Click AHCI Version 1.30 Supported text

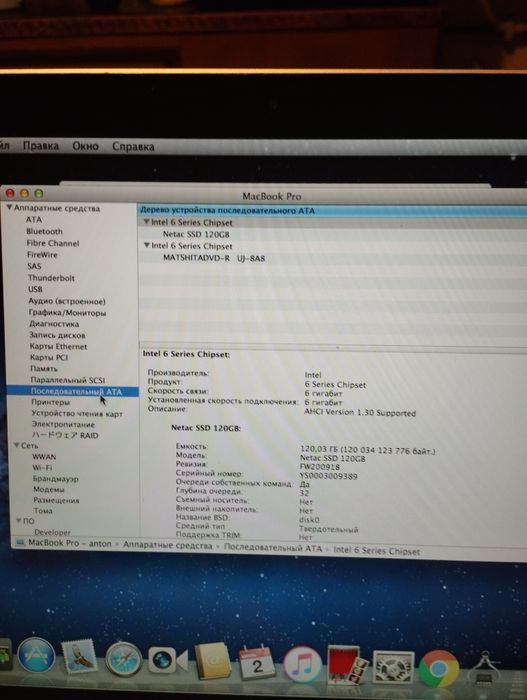pos(360,412)
